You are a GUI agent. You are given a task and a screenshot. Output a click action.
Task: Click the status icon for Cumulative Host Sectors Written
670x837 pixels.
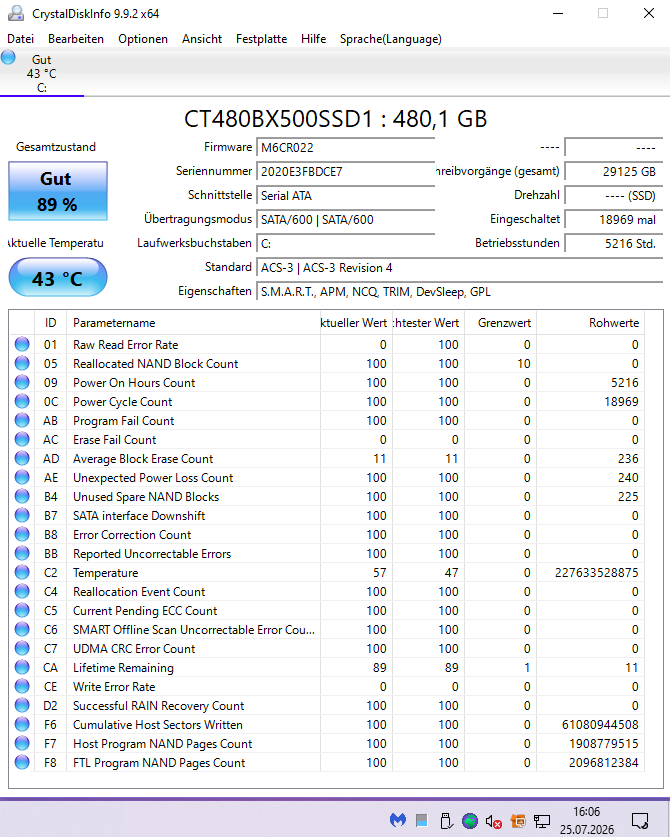(x=22, y=724)
